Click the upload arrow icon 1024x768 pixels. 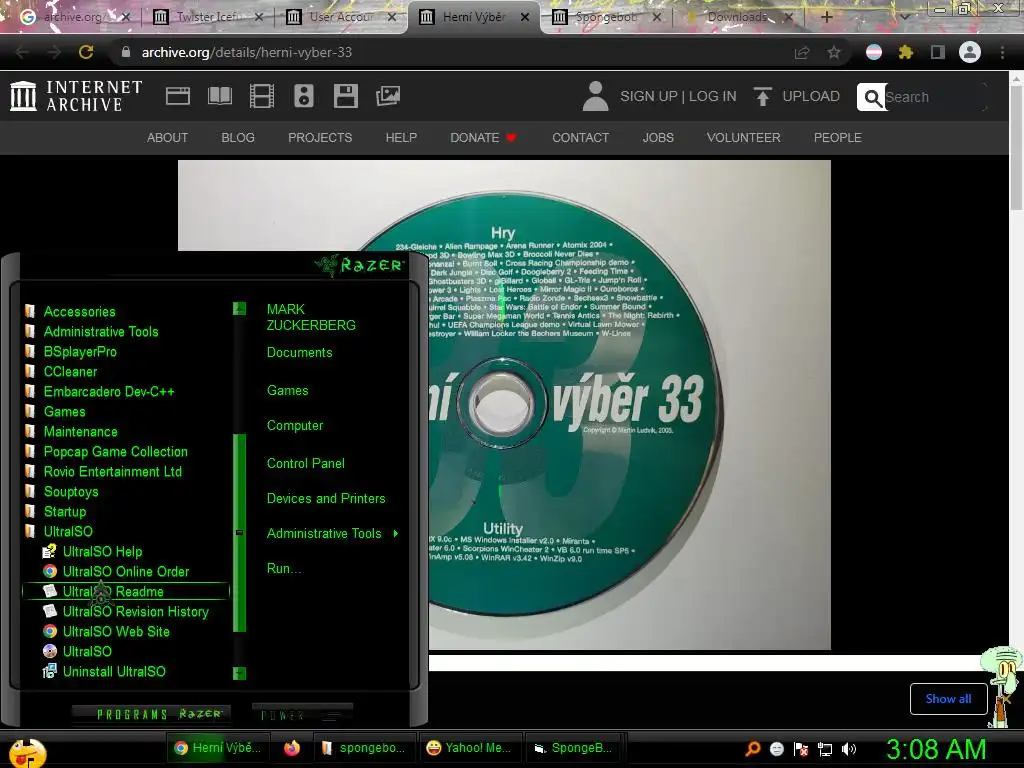(762, 96)
